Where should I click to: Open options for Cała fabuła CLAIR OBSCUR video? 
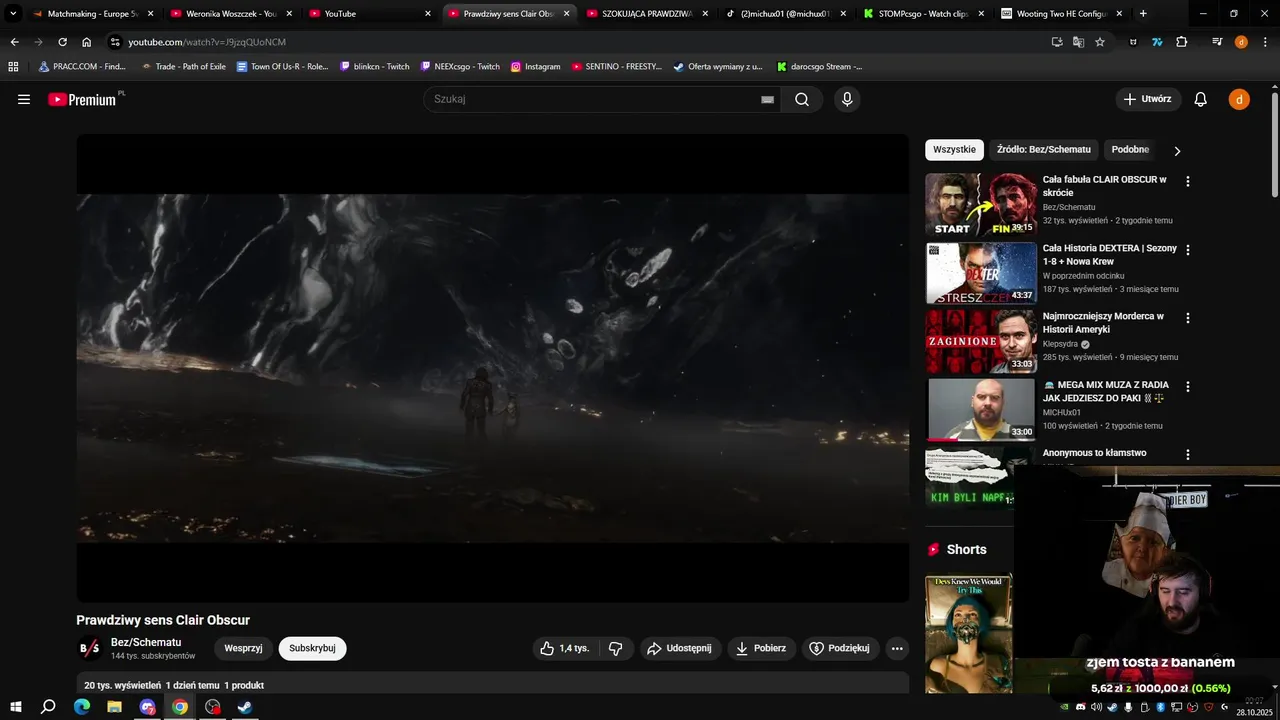click(x=1188, y=181)
